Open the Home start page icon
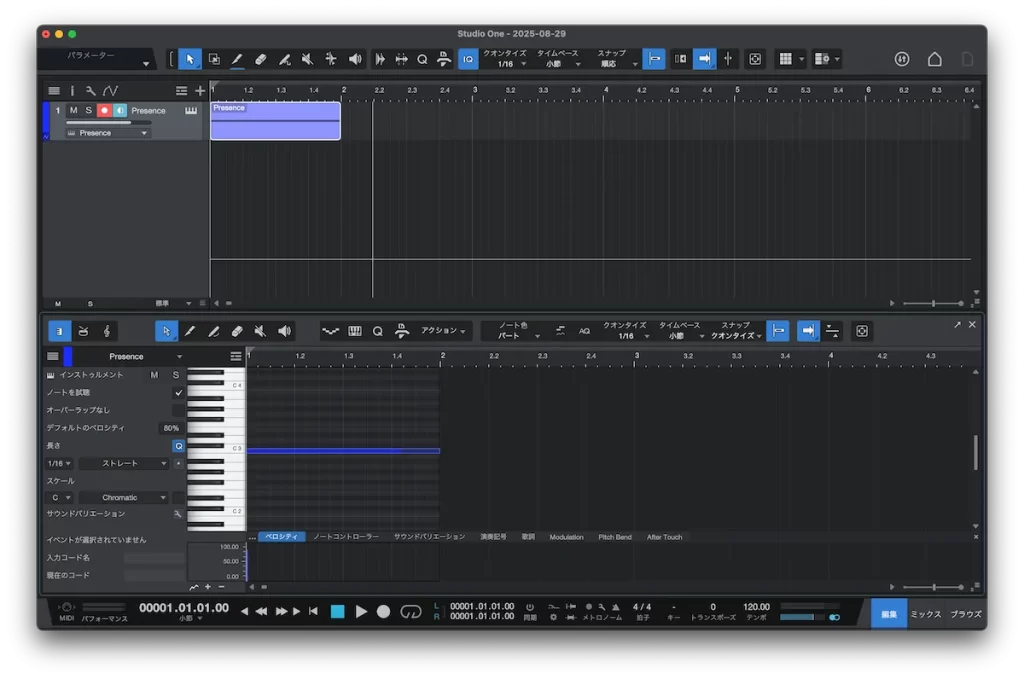Screen dimensions: 1024x679 (x=934, y=60)
